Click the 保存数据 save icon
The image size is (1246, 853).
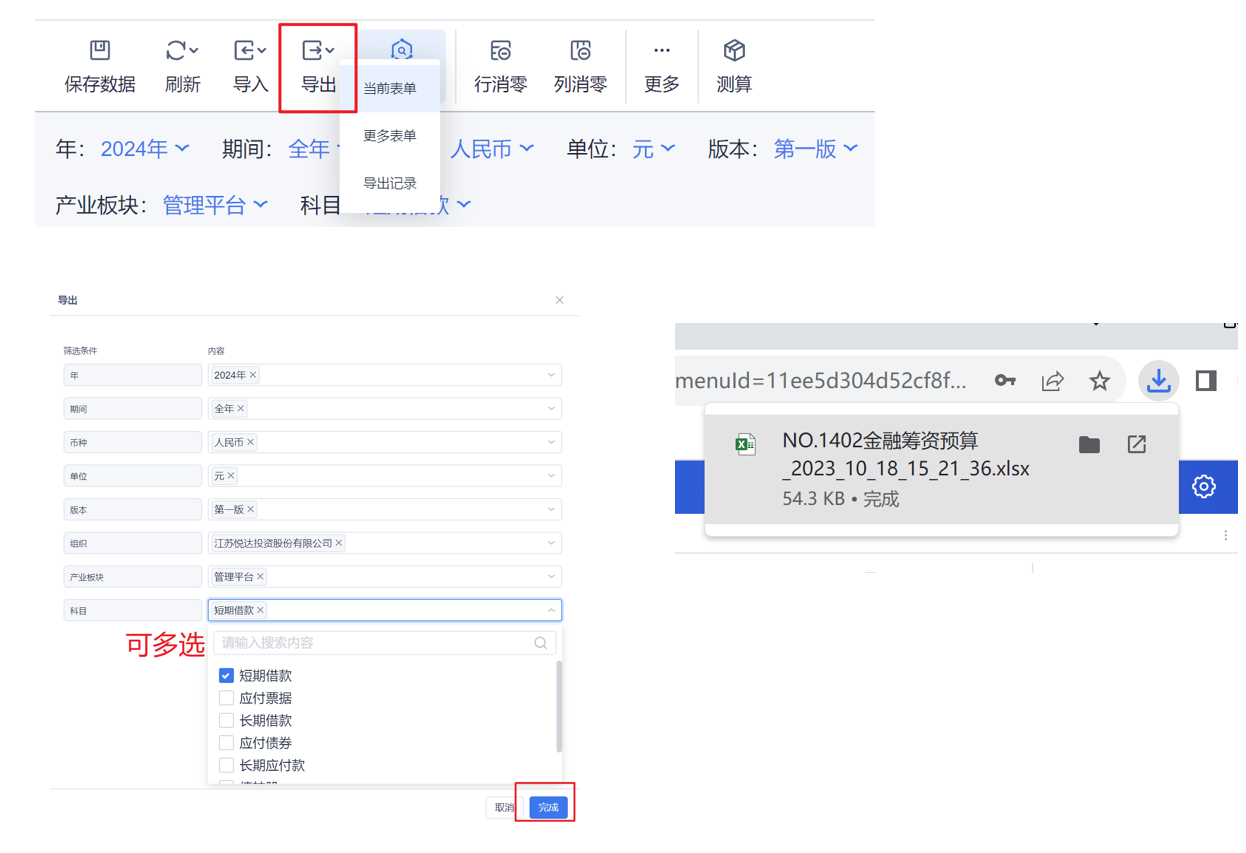click(x=100, y=51)
